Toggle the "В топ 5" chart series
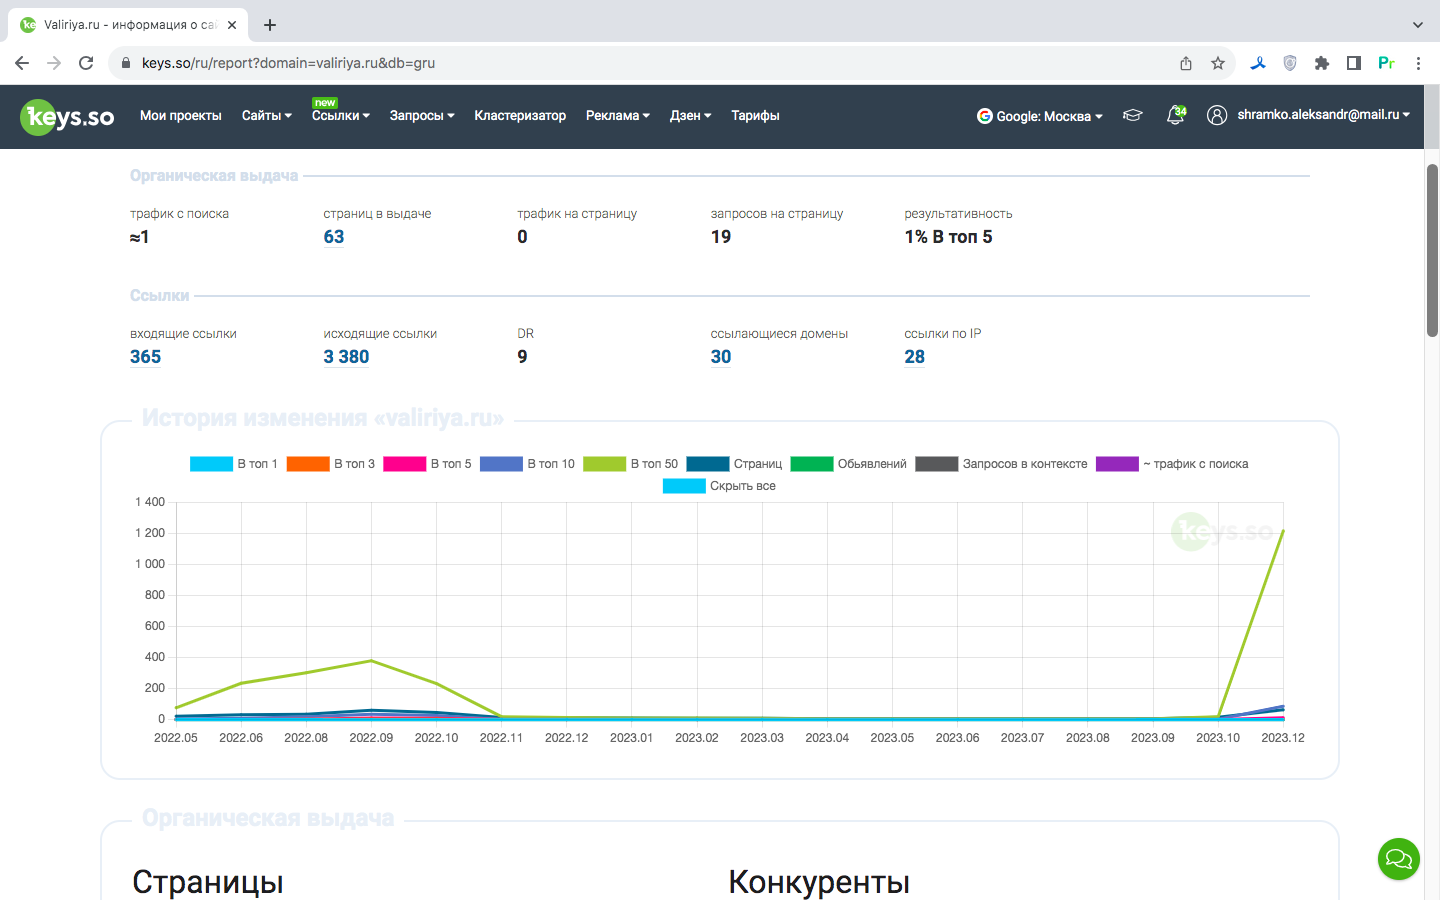1440x900 pixels. tap(428, 464)
